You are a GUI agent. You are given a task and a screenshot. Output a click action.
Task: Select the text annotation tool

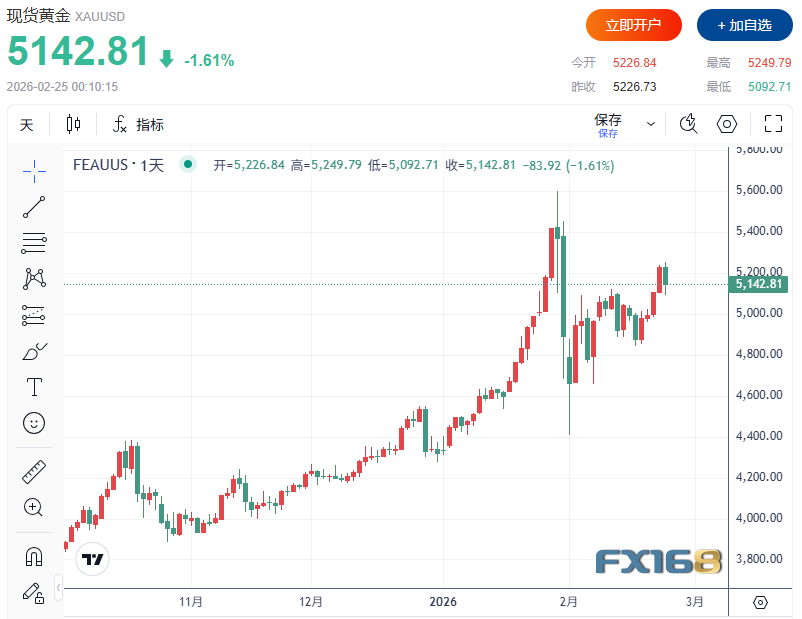pos(34,387)
